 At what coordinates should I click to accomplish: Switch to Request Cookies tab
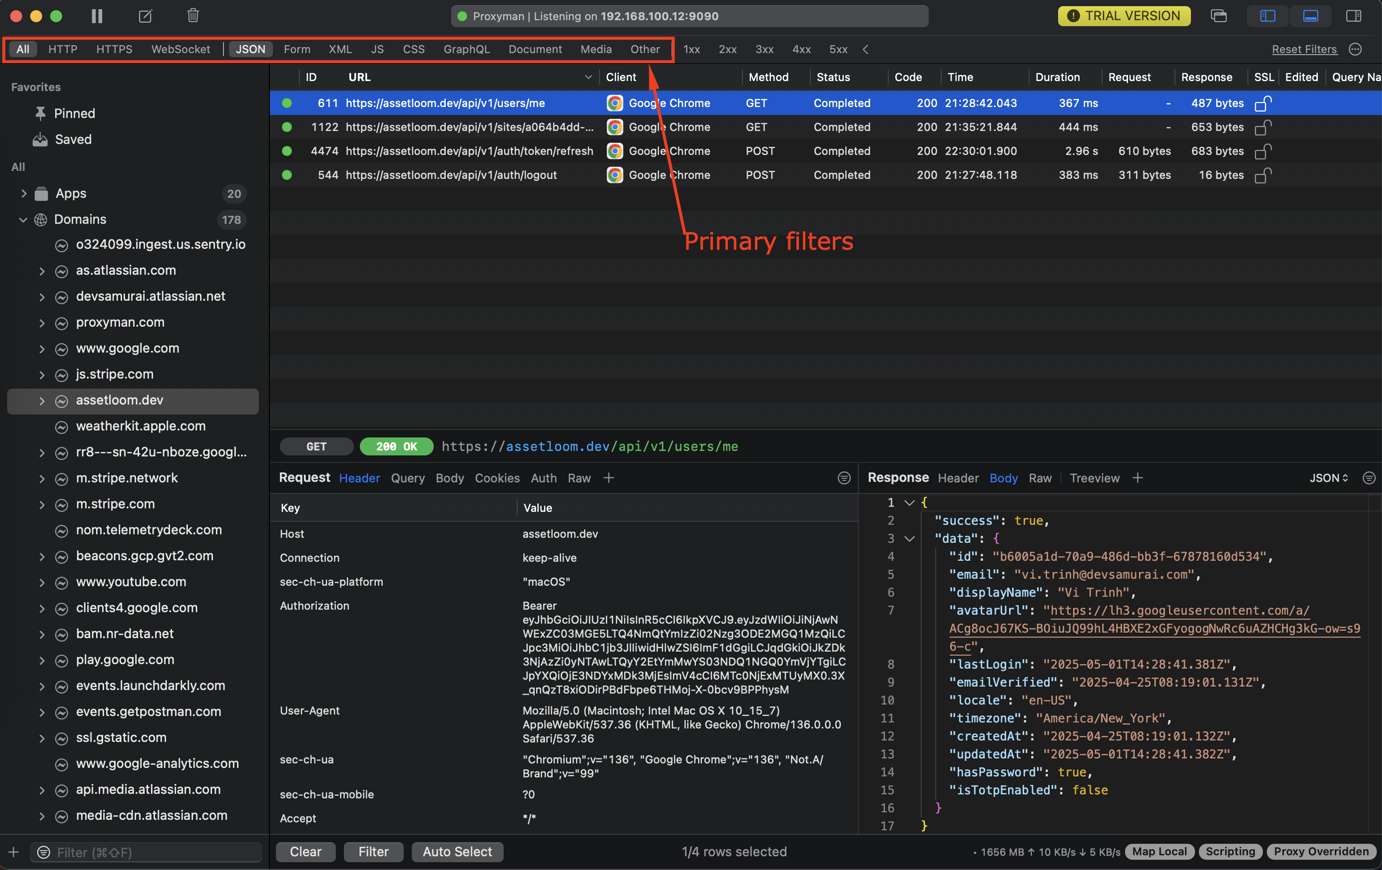point(497,478)
